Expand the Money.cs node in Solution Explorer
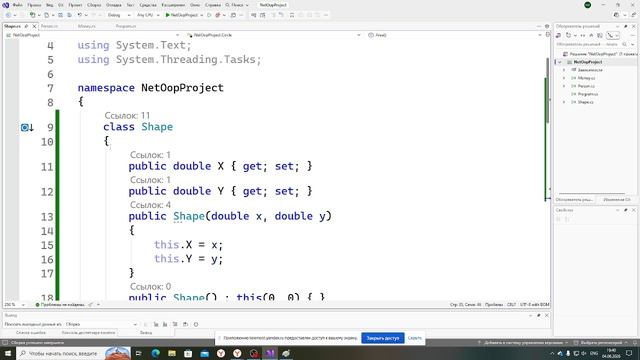 pyautogui.click(x=564, y=78)
